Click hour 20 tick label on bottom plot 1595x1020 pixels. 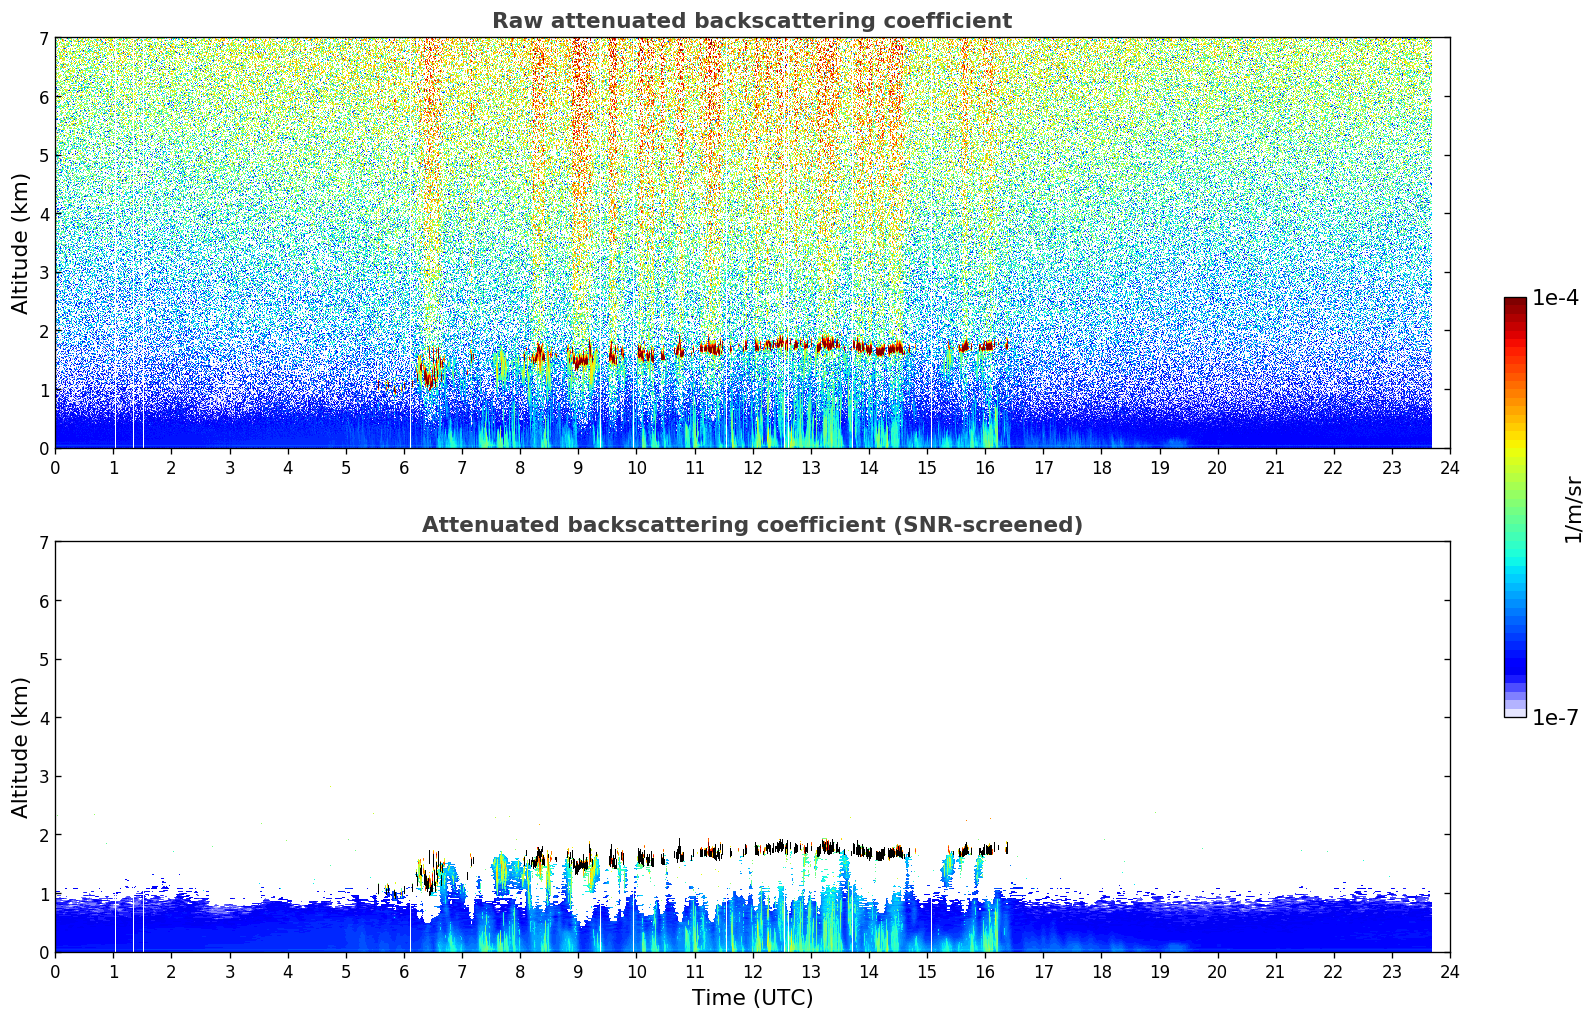[x=1217, y=972]
